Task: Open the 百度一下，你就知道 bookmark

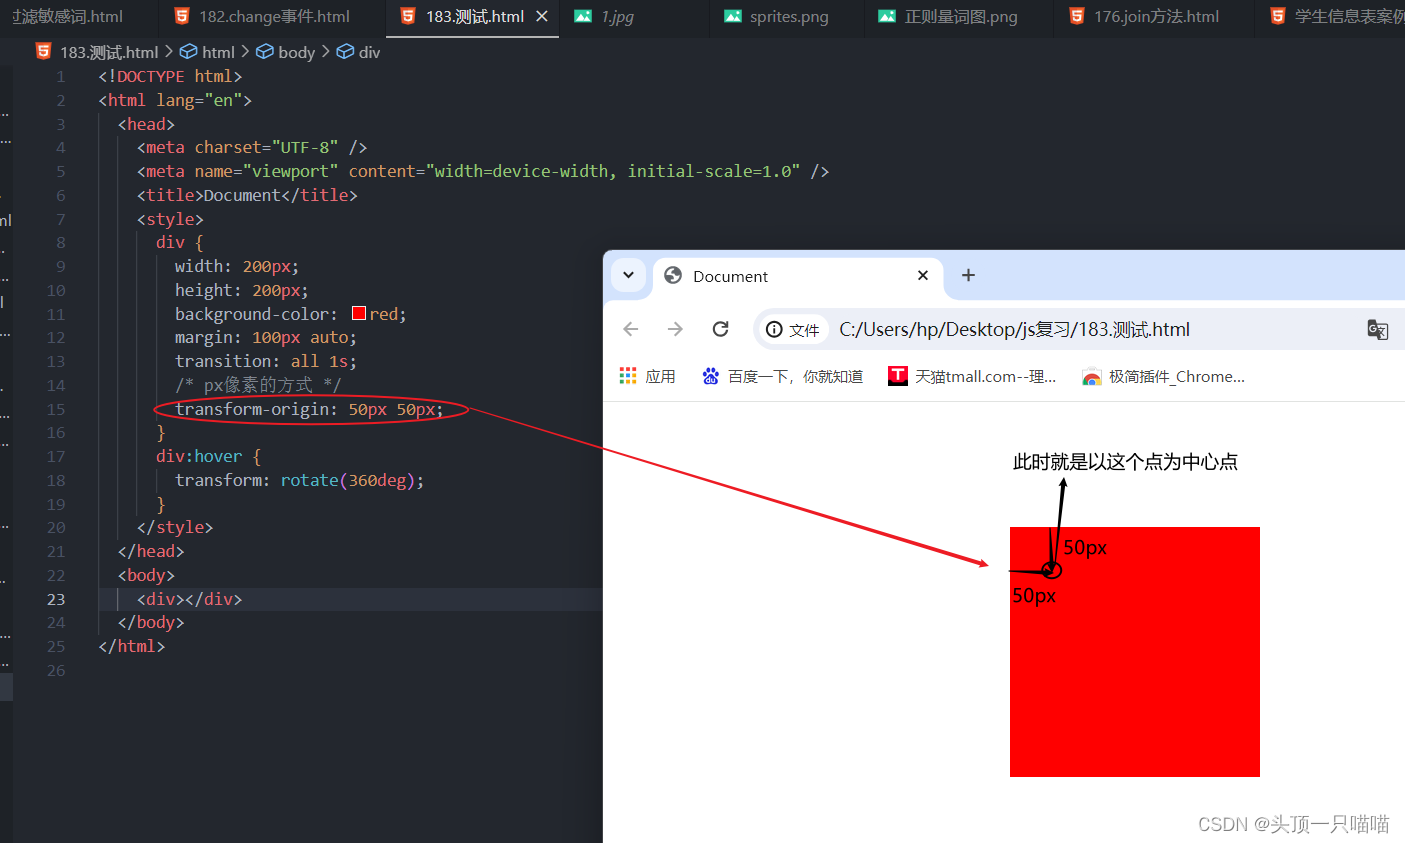Action: click(782, 375)
